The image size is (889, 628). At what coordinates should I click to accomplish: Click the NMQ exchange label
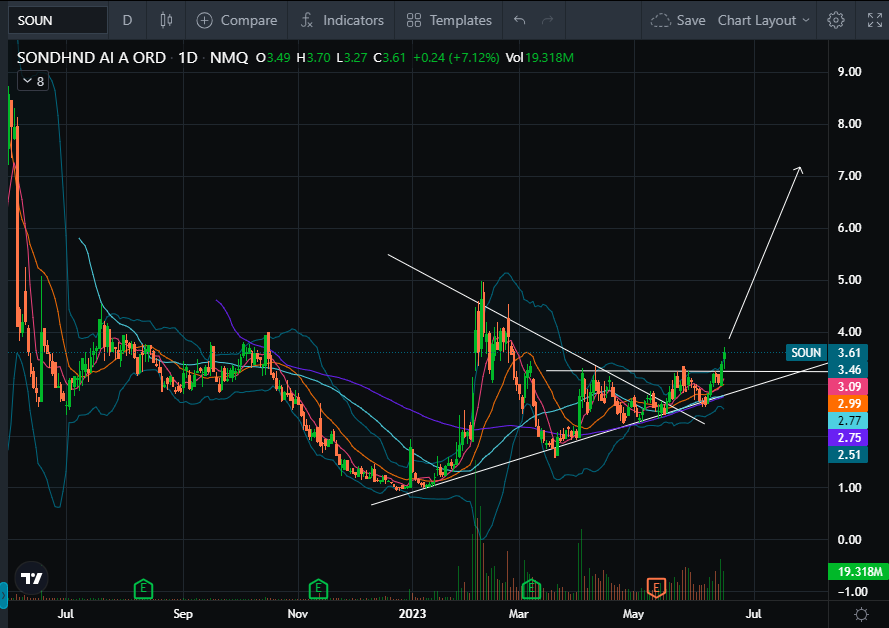click(229, 58)
